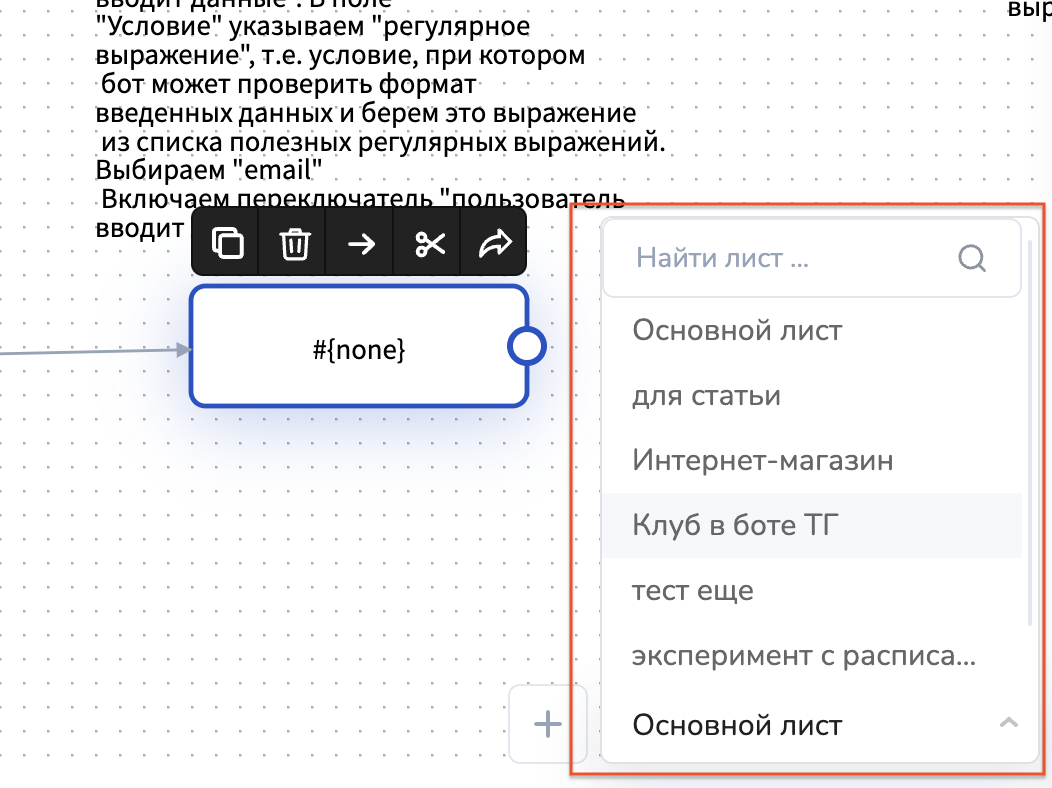1052x788 pixels.
Task: Click the duplicate block icon in the toolbar
Action: click(x=228, y=243)
